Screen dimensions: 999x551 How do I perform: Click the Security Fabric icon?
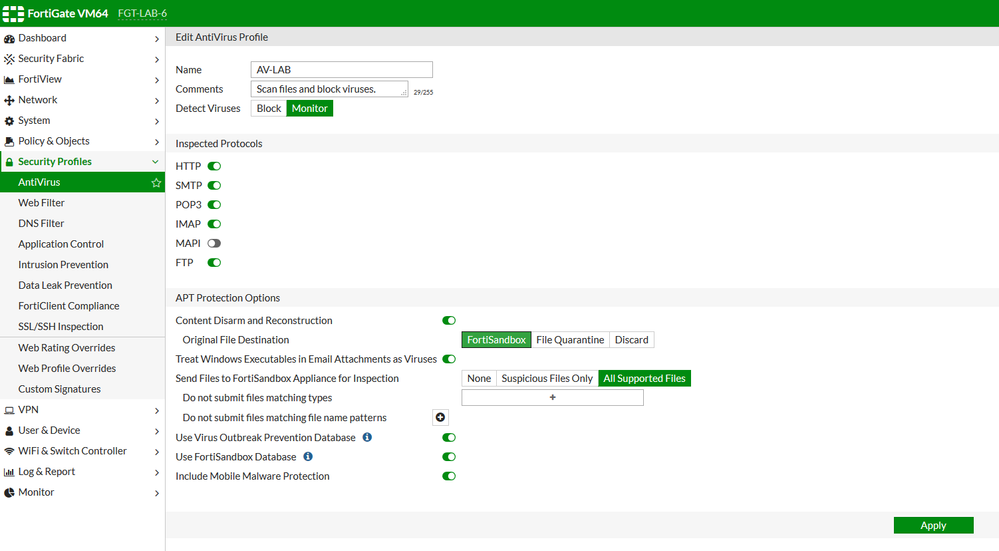[x=9, y=59]
